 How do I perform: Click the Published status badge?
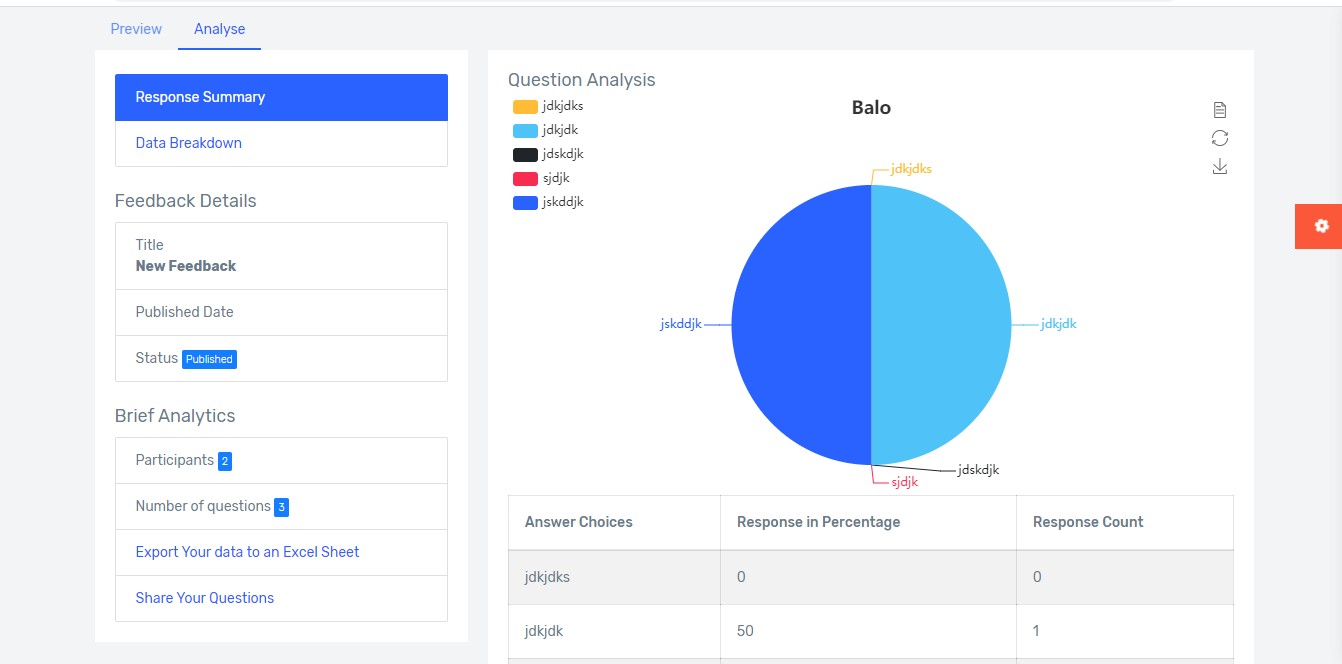pos(209,359)
